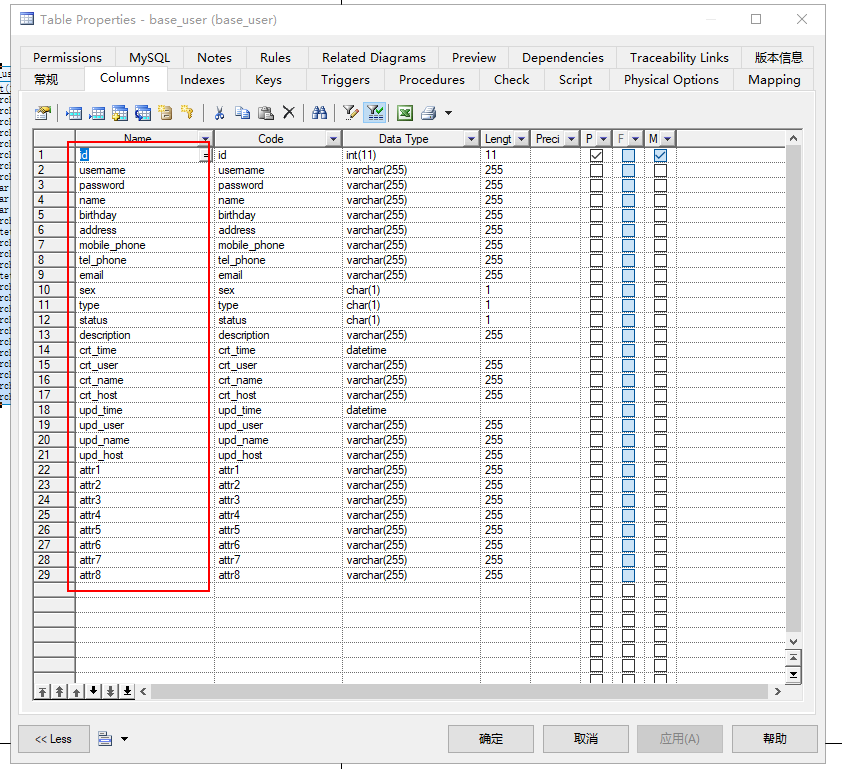842x769 pixels.
Task: Toggle primary key checkbox for id column
Action: point(596,155)
